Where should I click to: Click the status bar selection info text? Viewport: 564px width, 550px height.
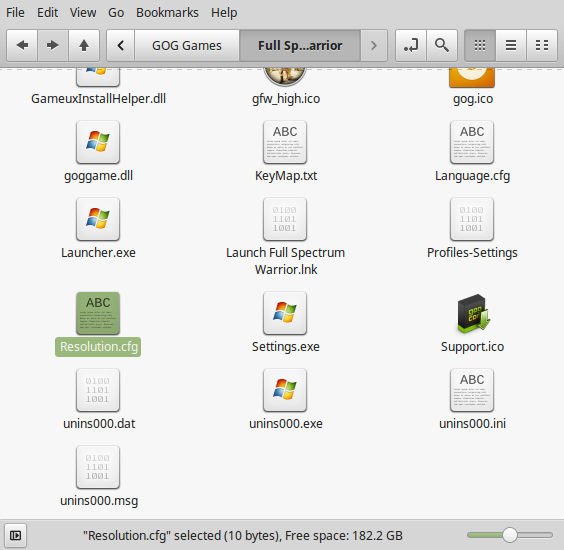[243, 536]
